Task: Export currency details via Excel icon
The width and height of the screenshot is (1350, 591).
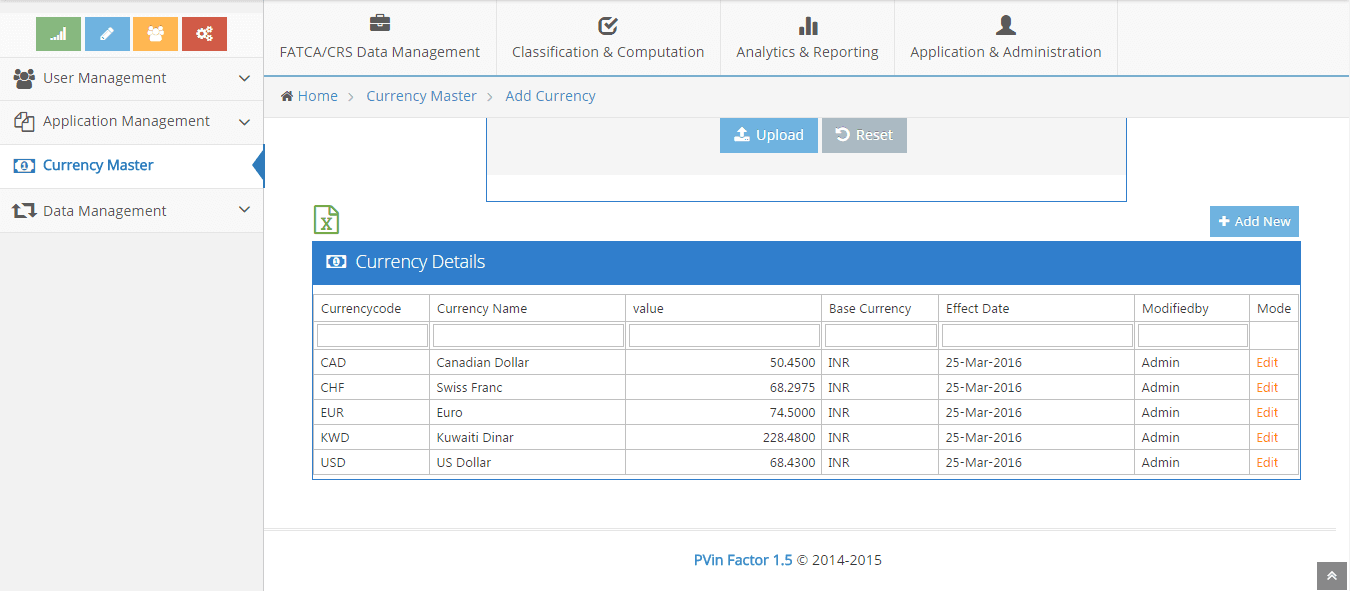Action: [326, 219]
